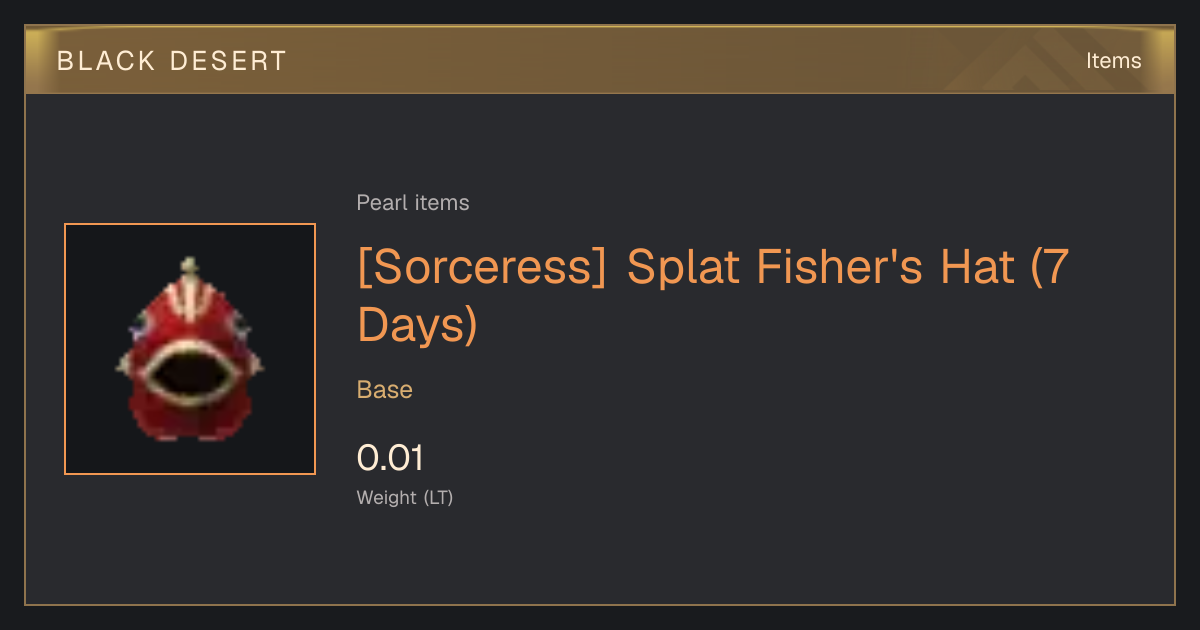Click the word Days) in item title
The image size is (1200, 630).
(418, 324)
